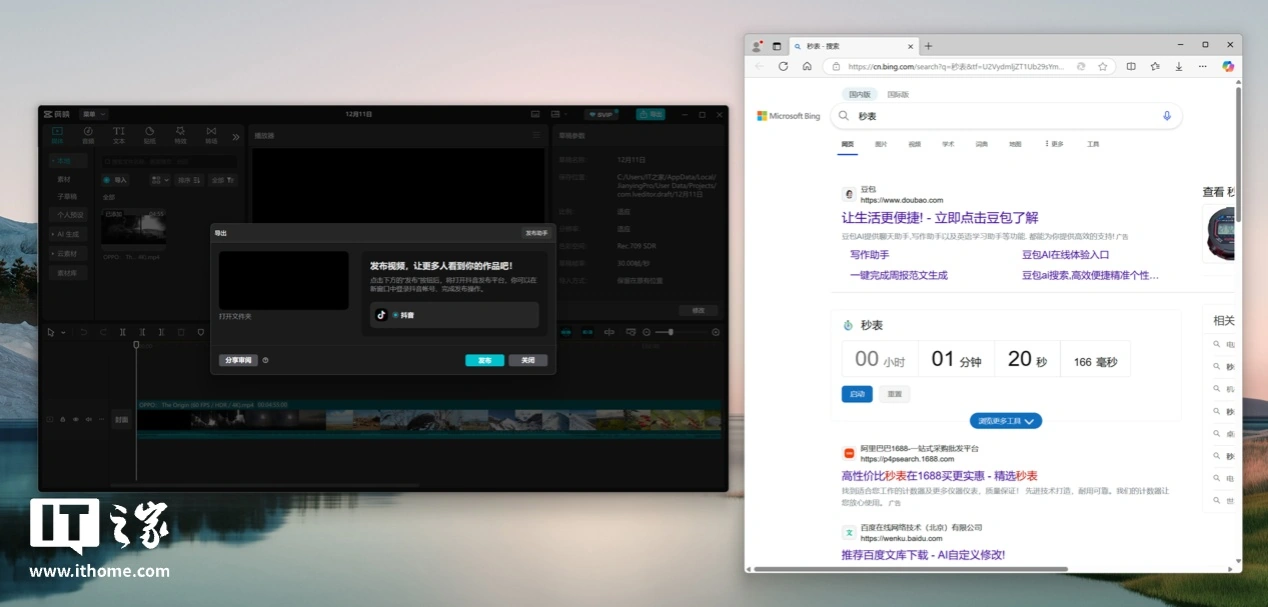Expand the 云素材 sidebar section

coord(69,253)
